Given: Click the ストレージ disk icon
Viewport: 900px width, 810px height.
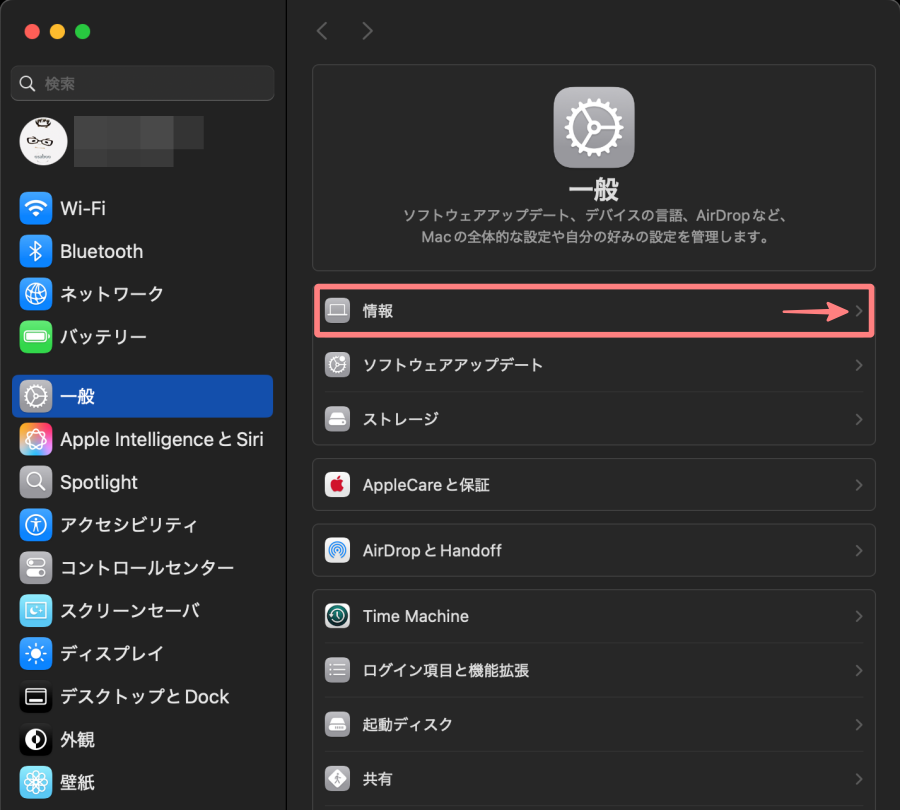Looking at the screenshot, I should [338, 419].
